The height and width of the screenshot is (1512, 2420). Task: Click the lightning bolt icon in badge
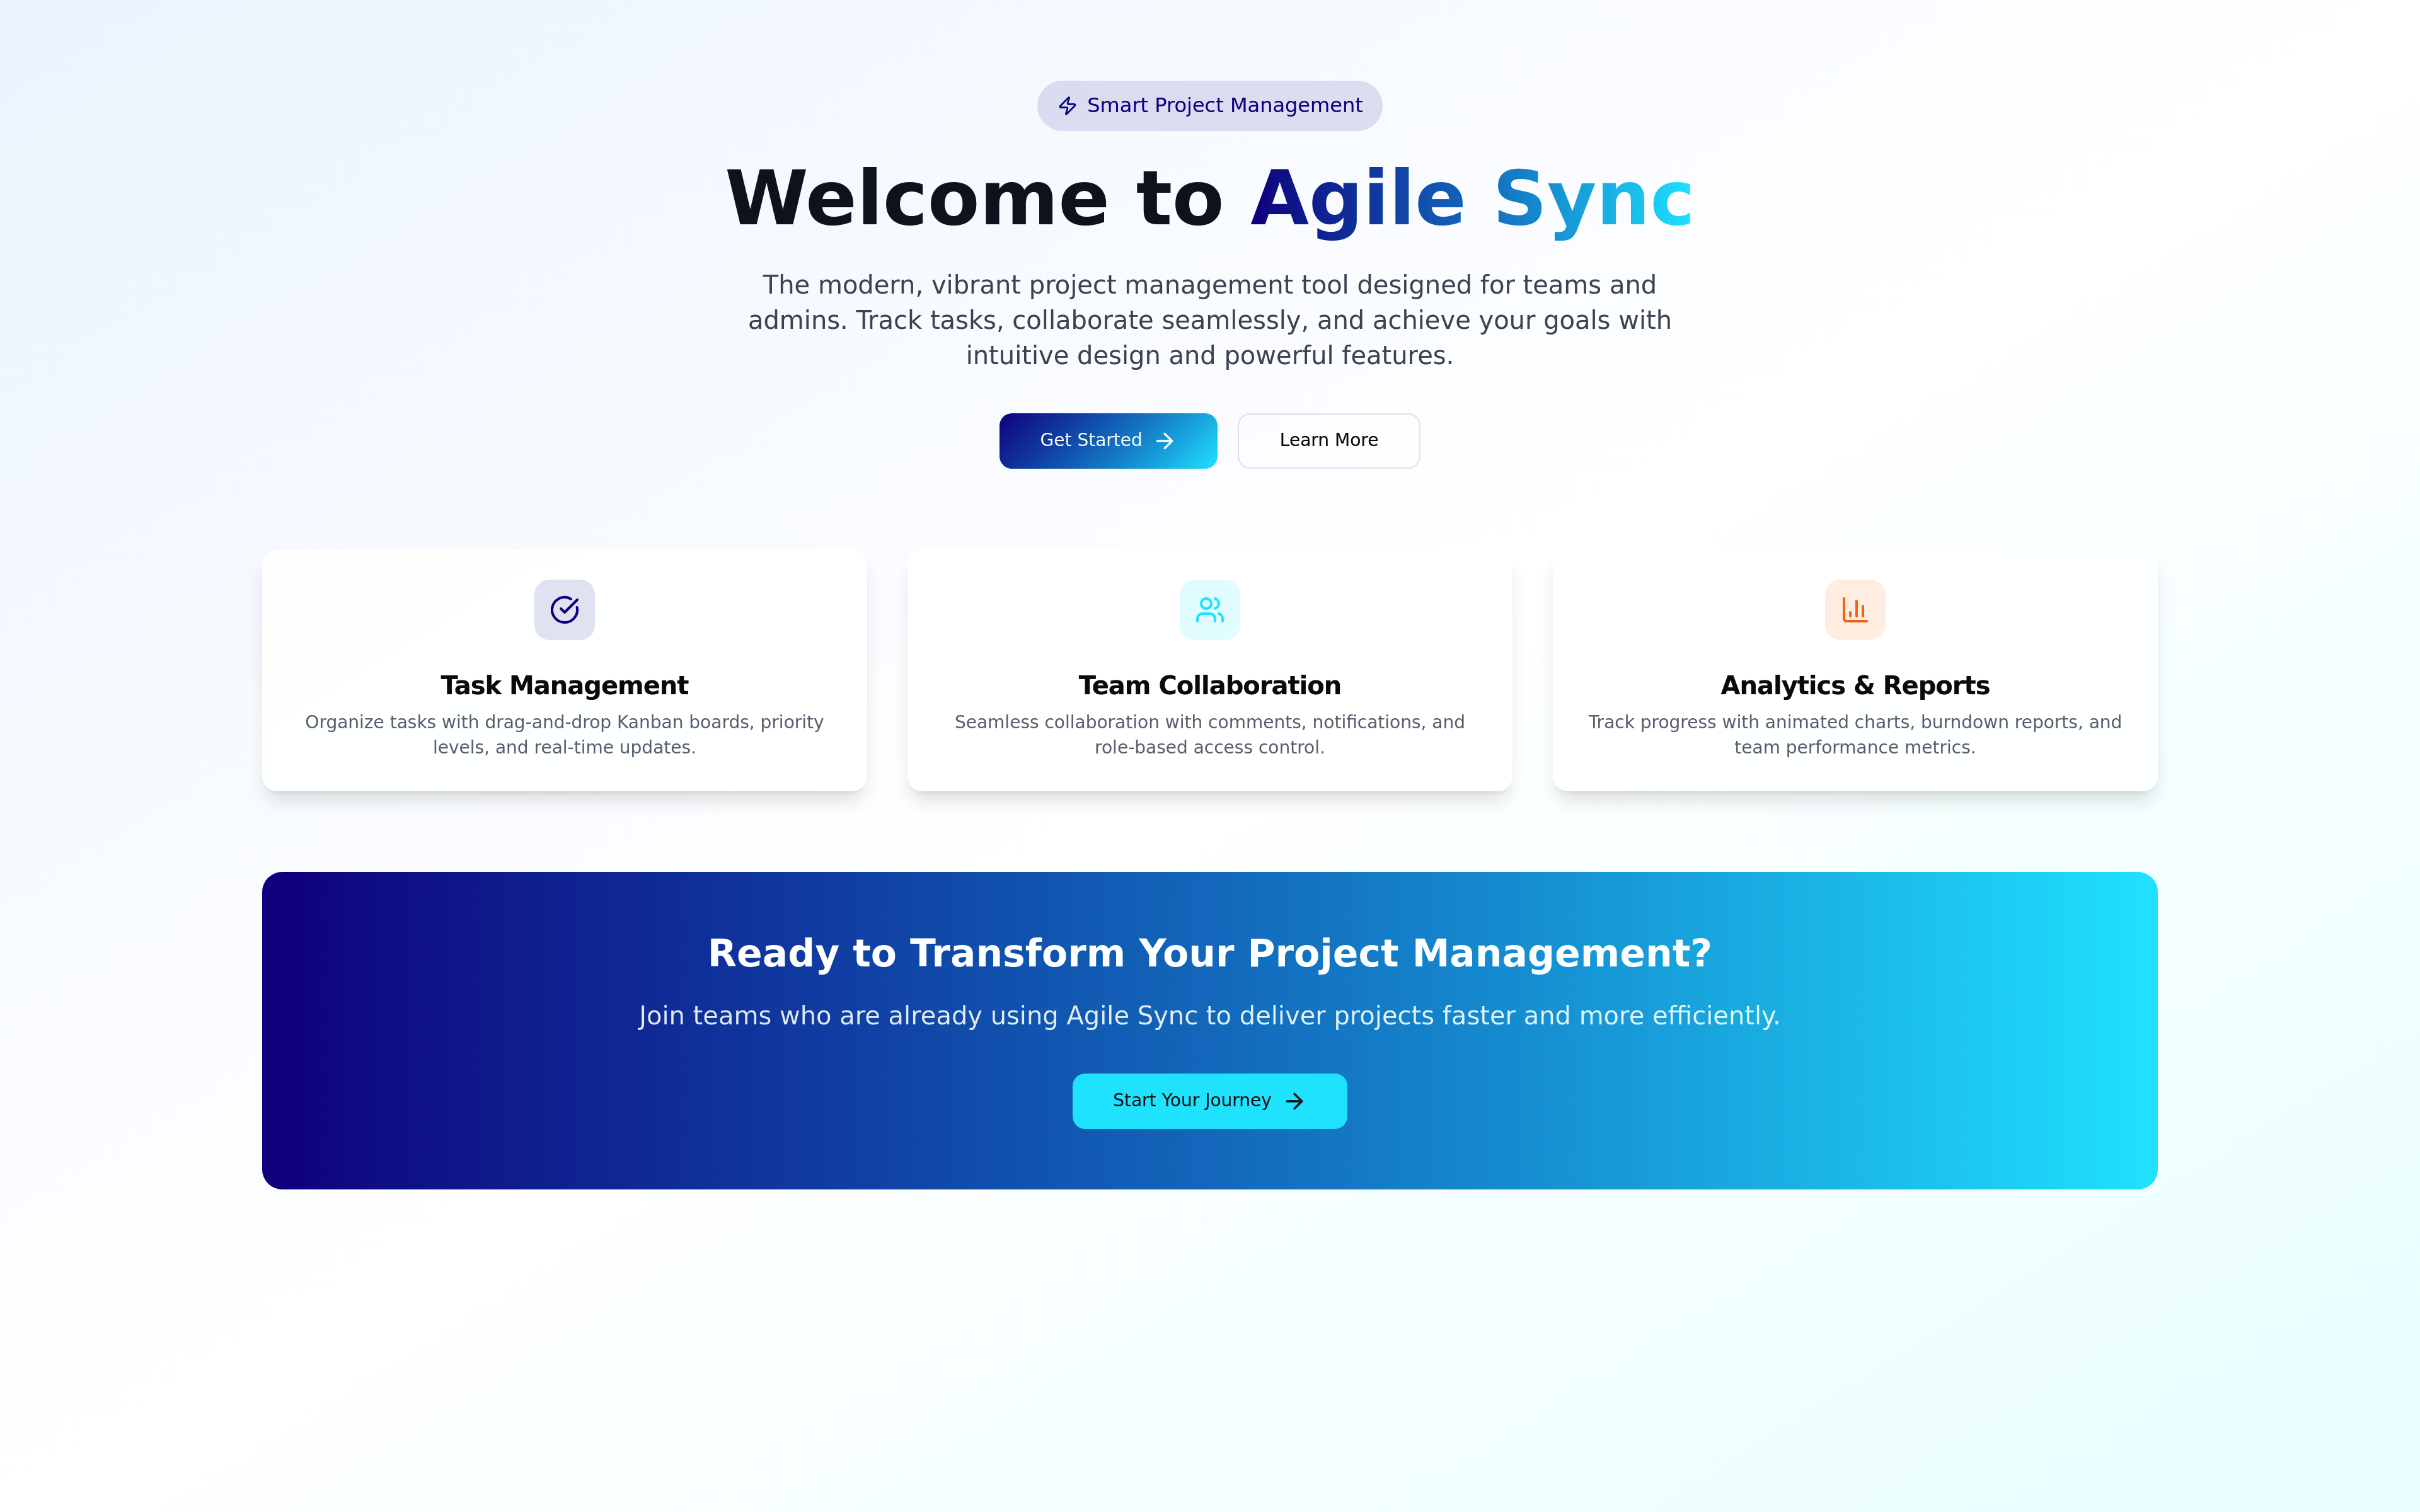point(1067,106)
